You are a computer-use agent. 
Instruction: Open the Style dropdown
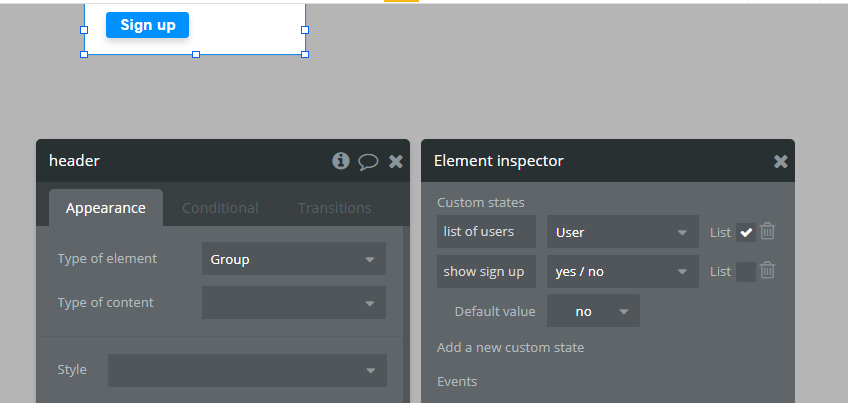click(247, 370)
